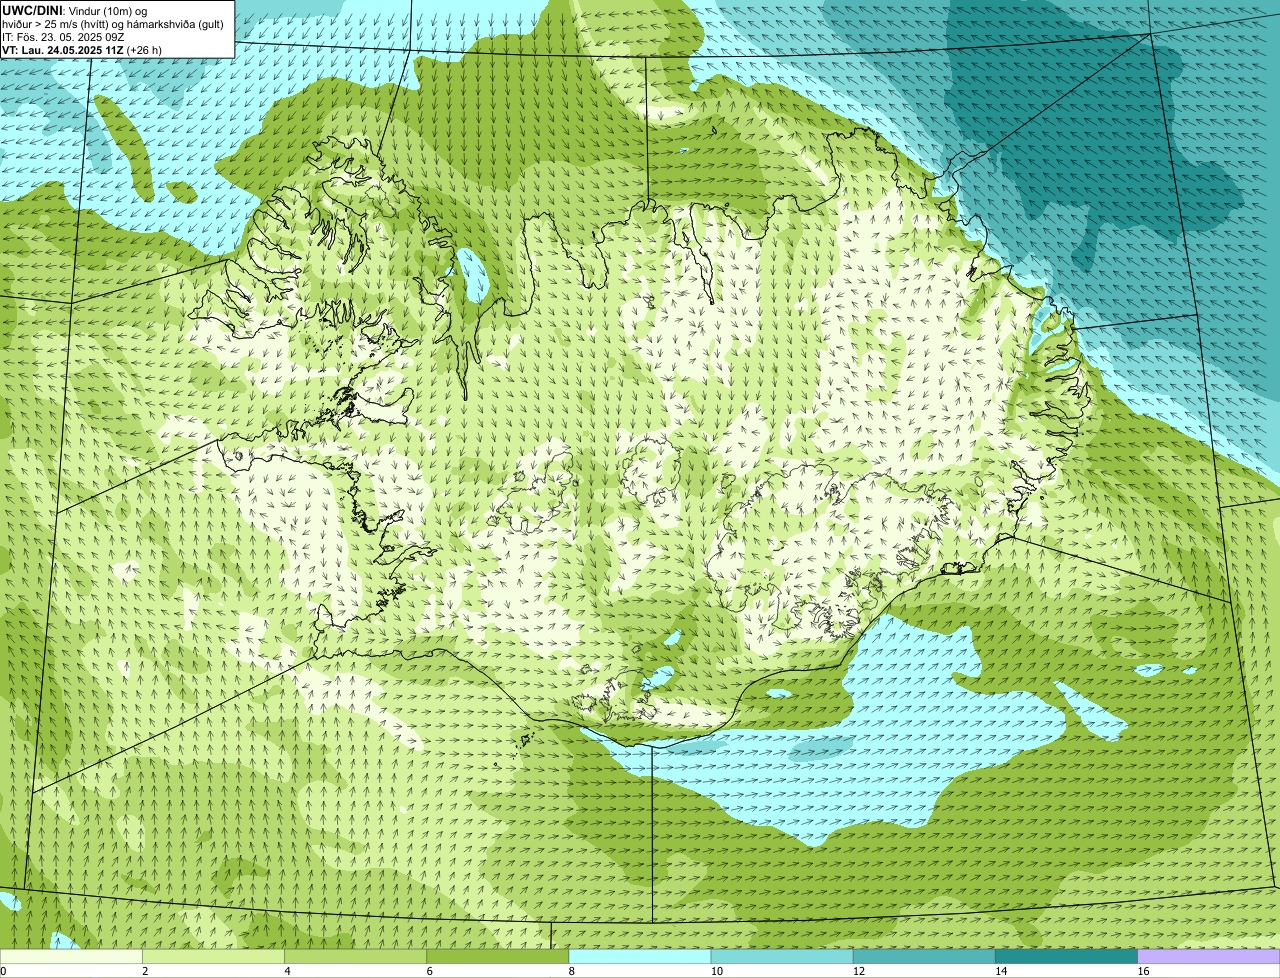
Task: Click the legend tick label '16'
Action: tap(1143, 971)
